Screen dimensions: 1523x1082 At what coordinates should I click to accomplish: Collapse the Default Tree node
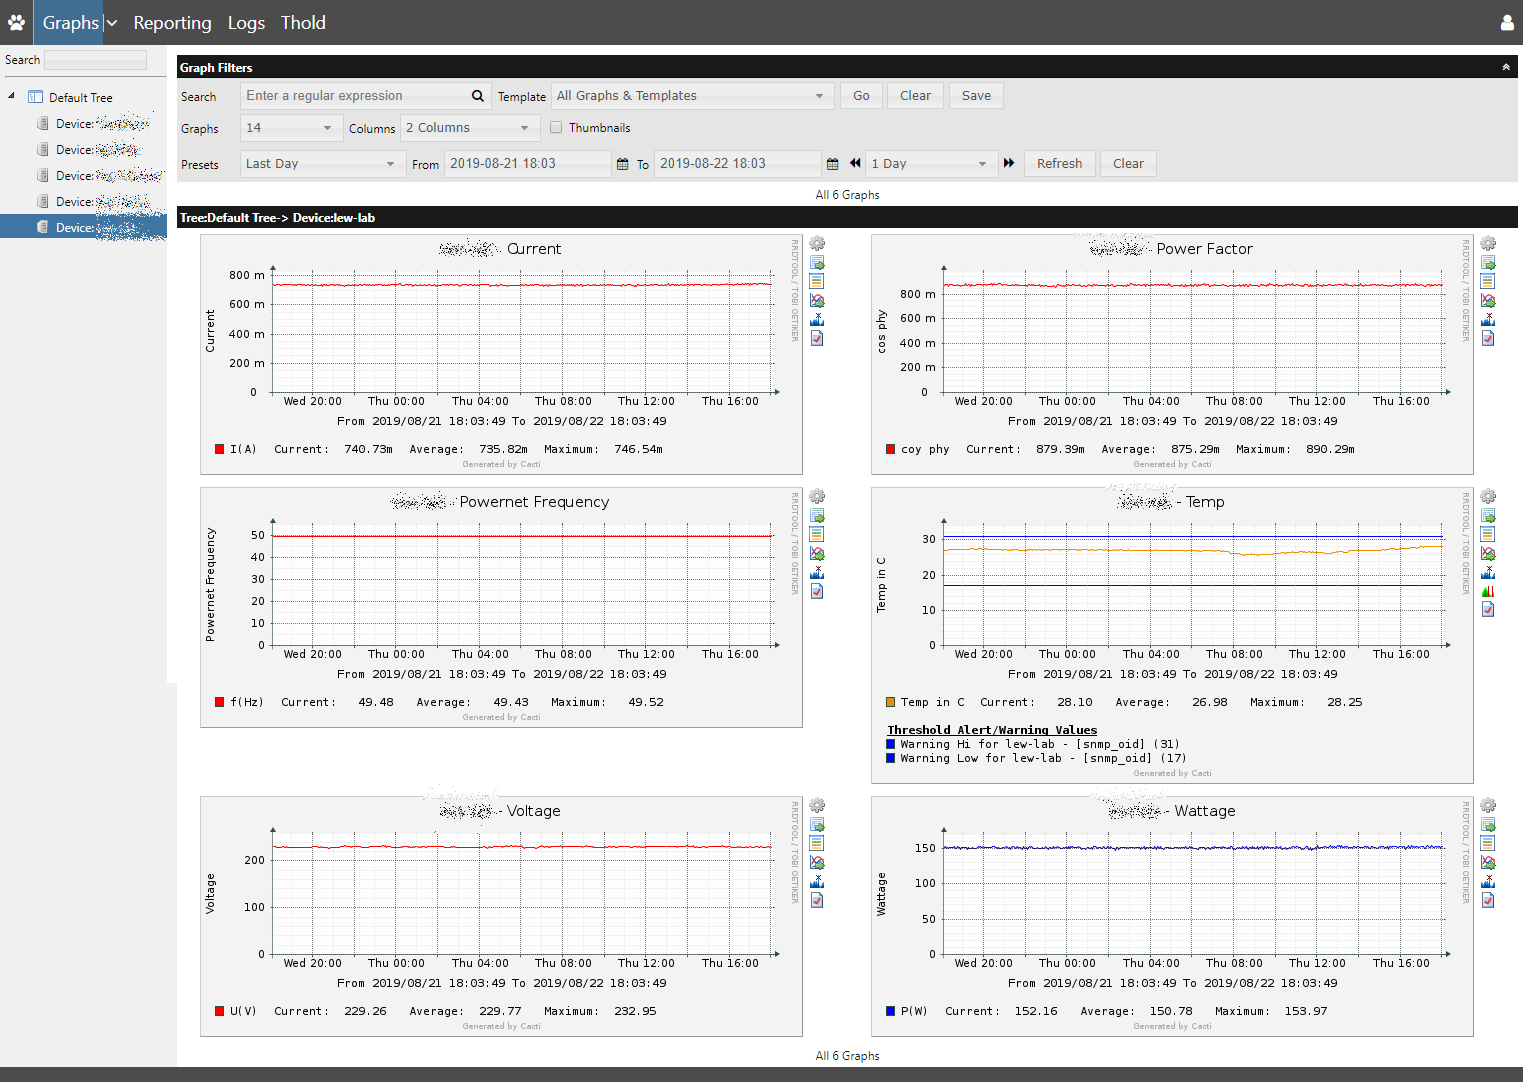click(x=11, y=96)
